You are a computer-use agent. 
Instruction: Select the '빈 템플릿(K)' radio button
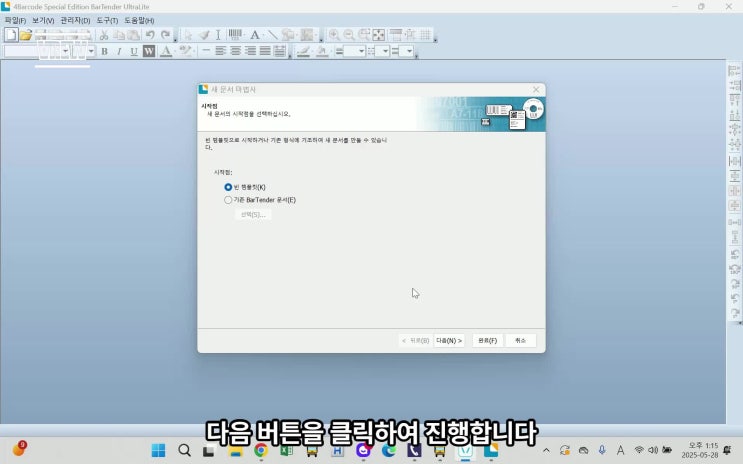(x=228, y=187)
